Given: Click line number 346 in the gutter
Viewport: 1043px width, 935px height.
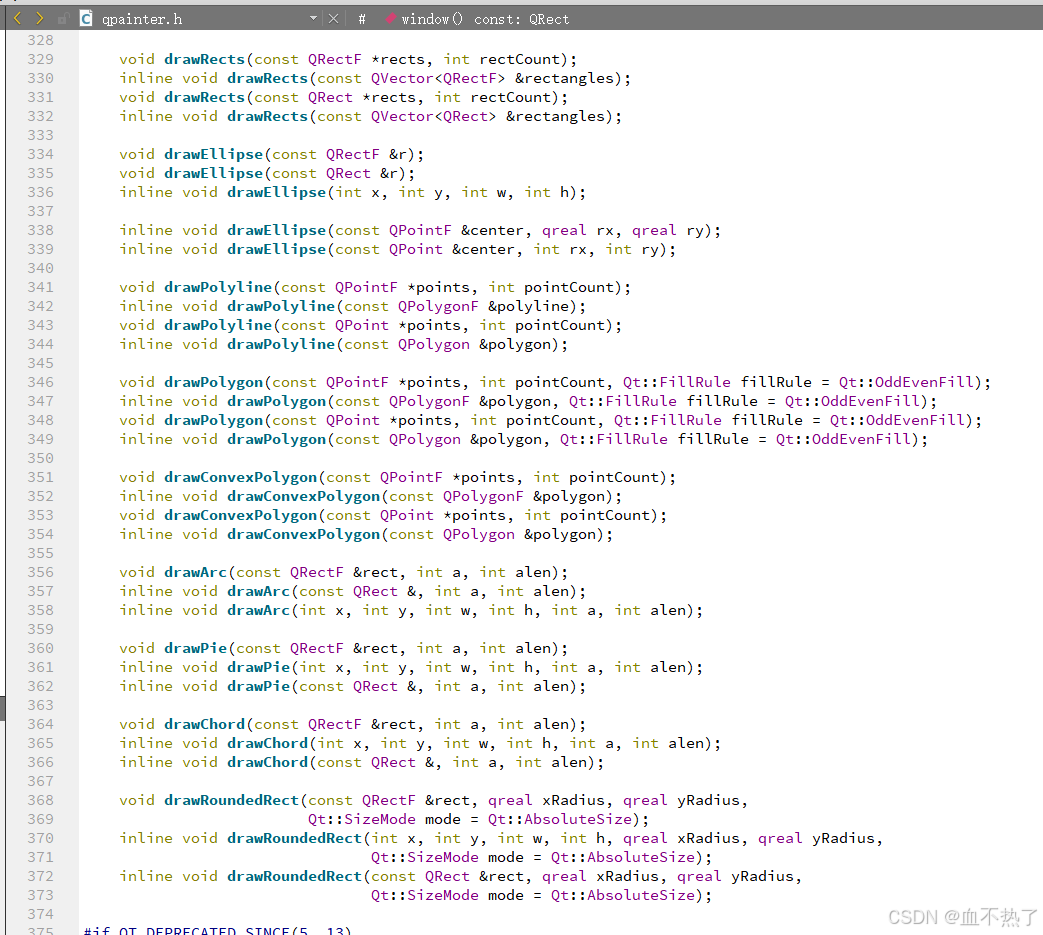Looking at the screenshot, I should point(41,382).
